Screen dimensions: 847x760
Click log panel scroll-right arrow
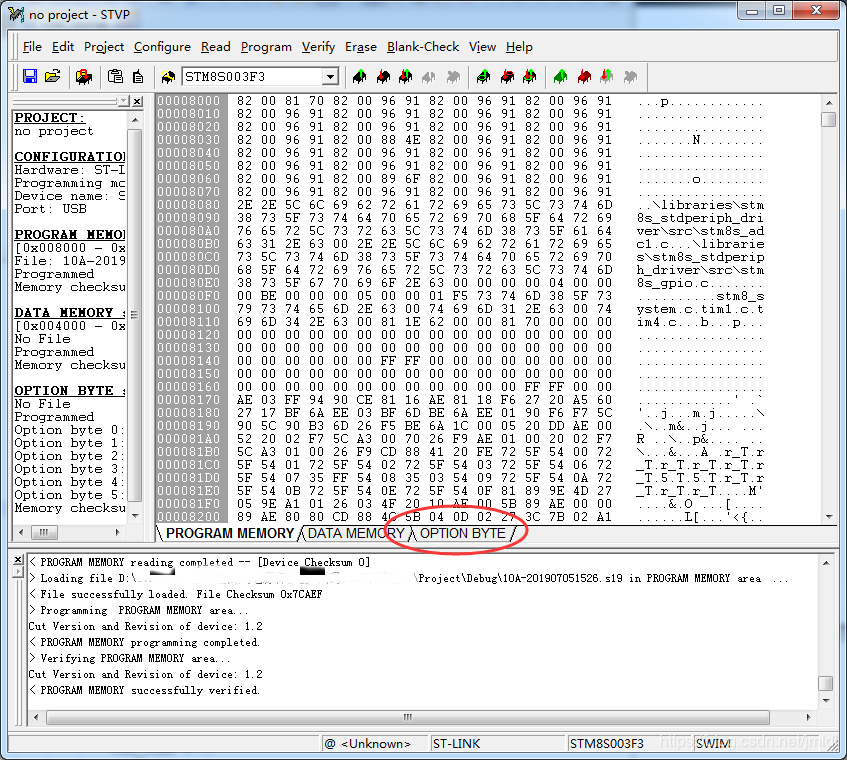(x=808, y=717)
